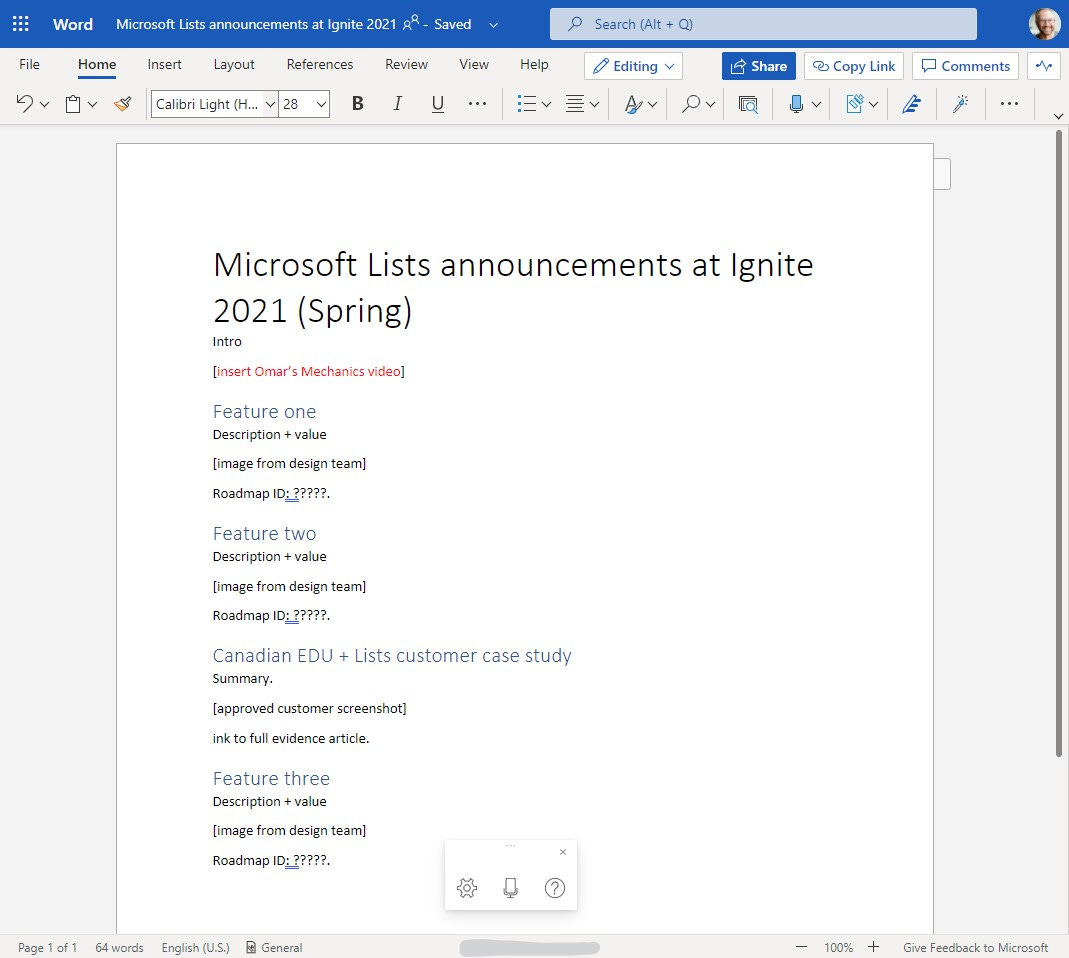Zoom out with minus button
This screenshot has height=958, width=1069.
(802, 947)
